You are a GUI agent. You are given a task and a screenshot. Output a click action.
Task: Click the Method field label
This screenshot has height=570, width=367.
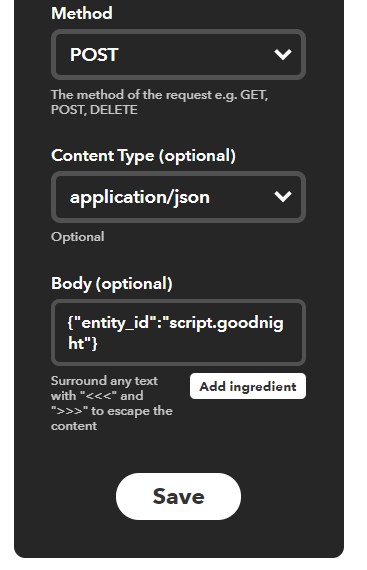point(82,13)
